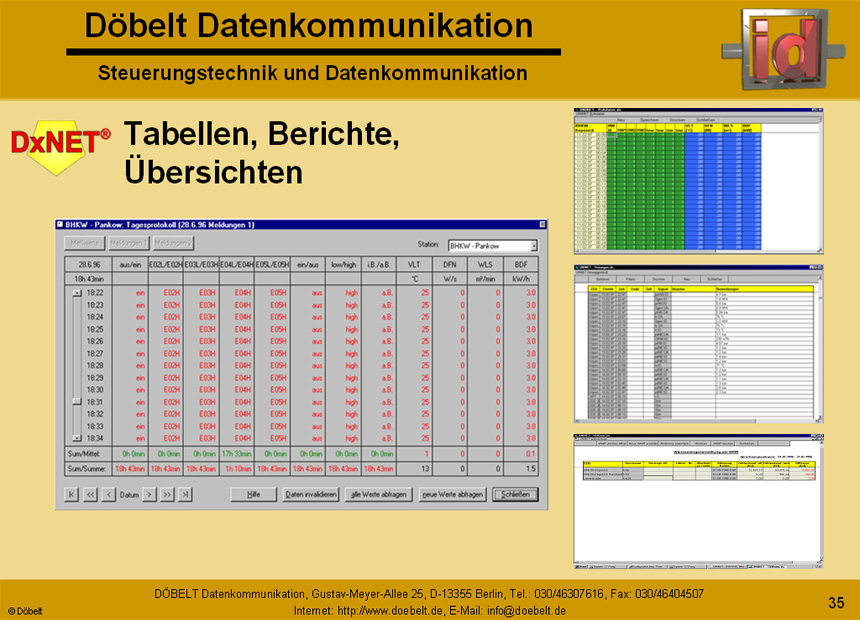860x620 pixels.
Task: Select the 18:28 time row
Action: pos(310,365)
